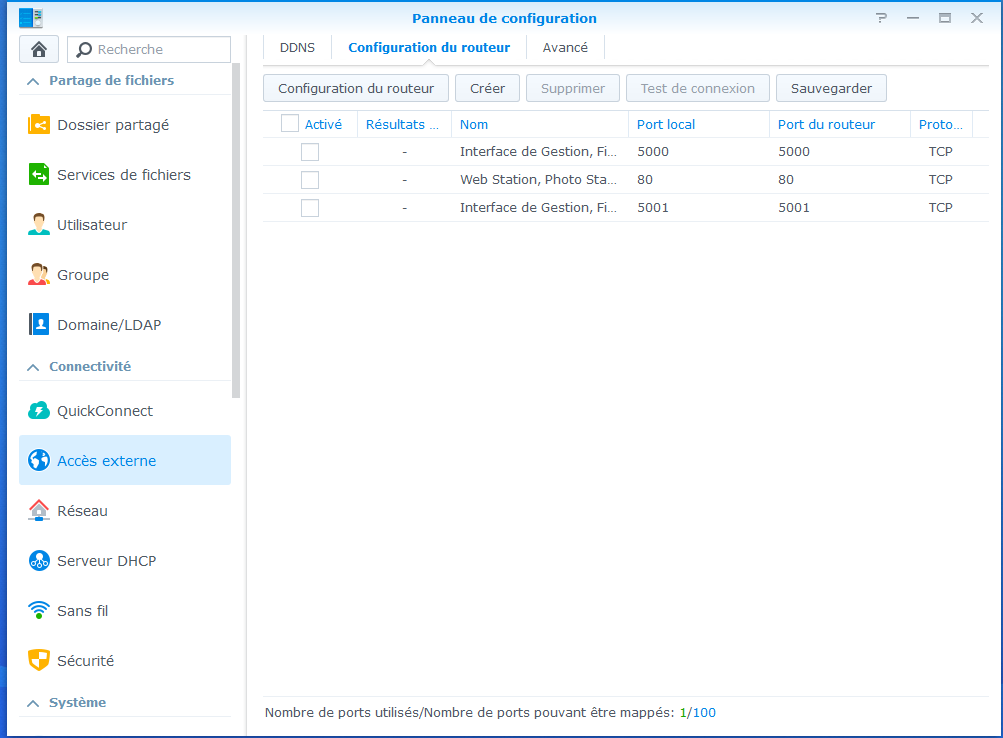This screenshot has width=1003, height=738.
Task: Collapse the Système section
Action: click(x=33, y=703)
